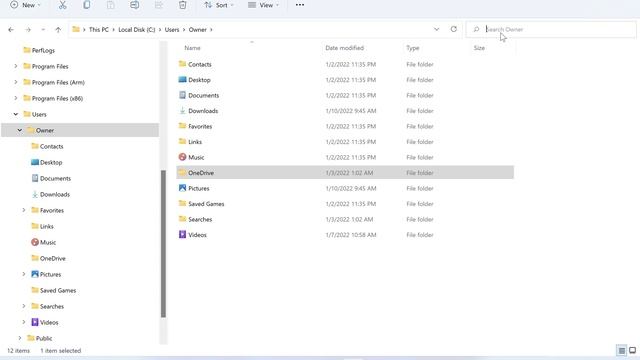Screen dimensions: 640x360
Task: Click the Delete trash icon
Action: [182, 5]
